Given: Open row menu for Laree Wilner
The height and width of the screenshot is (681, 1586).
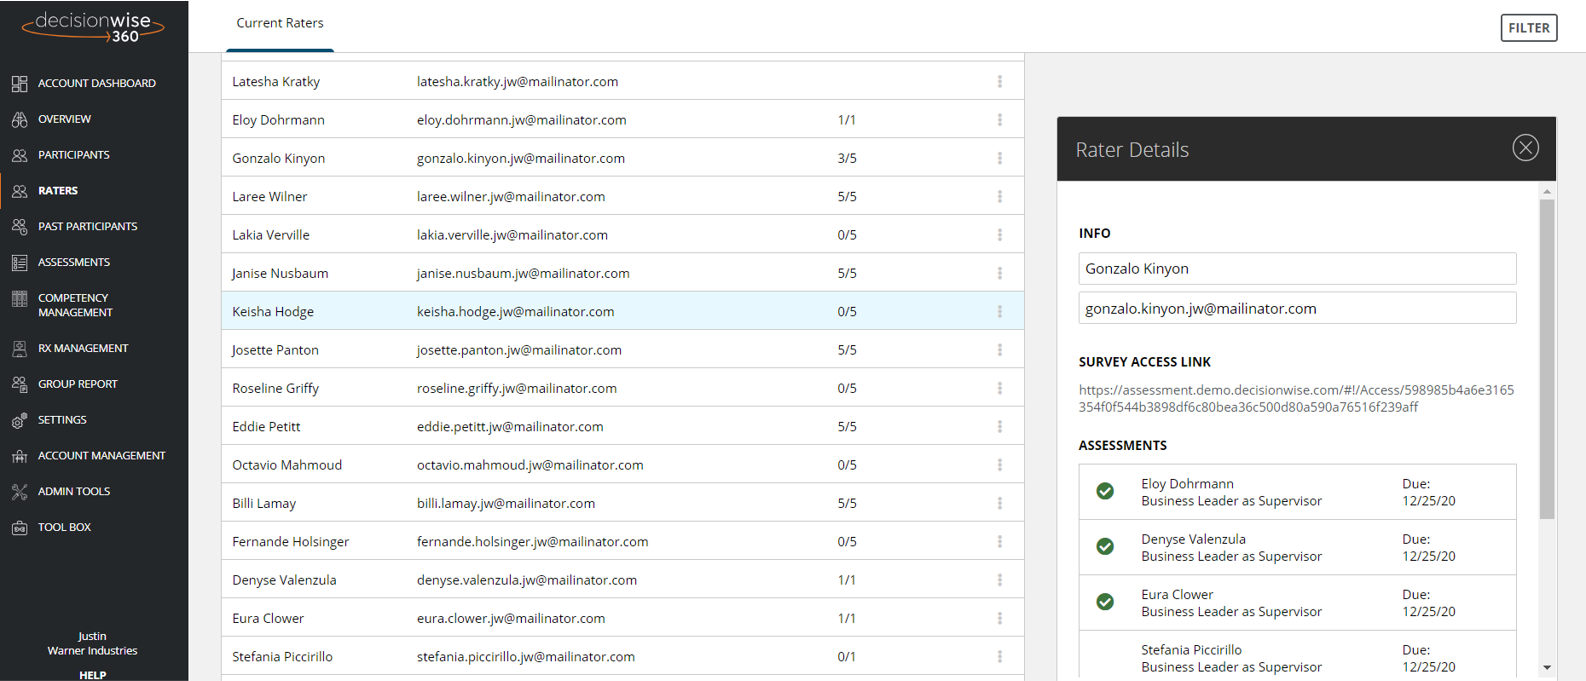Looking at the screenshot, I should point(999,197).
